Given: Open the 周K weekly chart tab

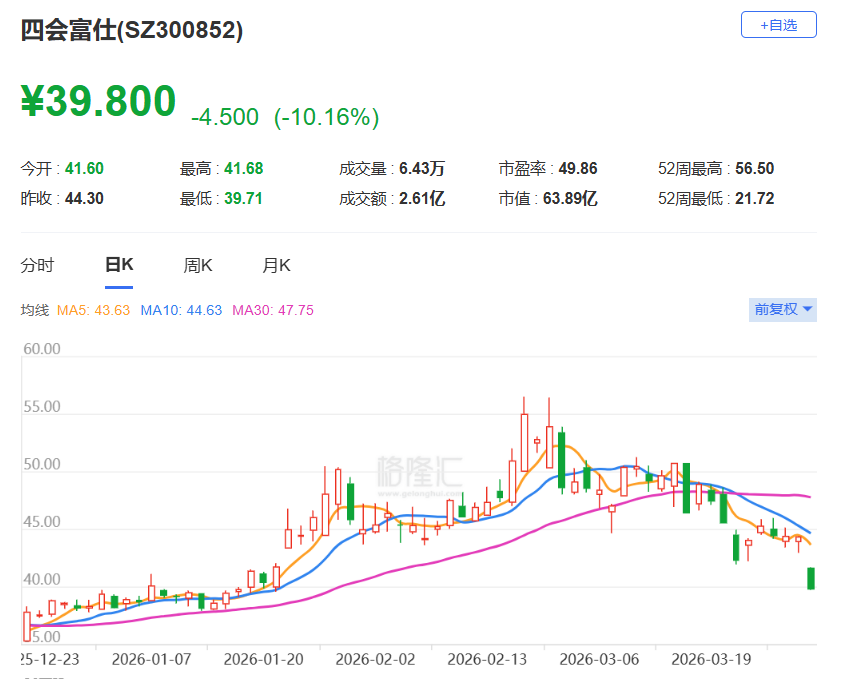Looking at the screenshot, I should [x=198, y=266].
